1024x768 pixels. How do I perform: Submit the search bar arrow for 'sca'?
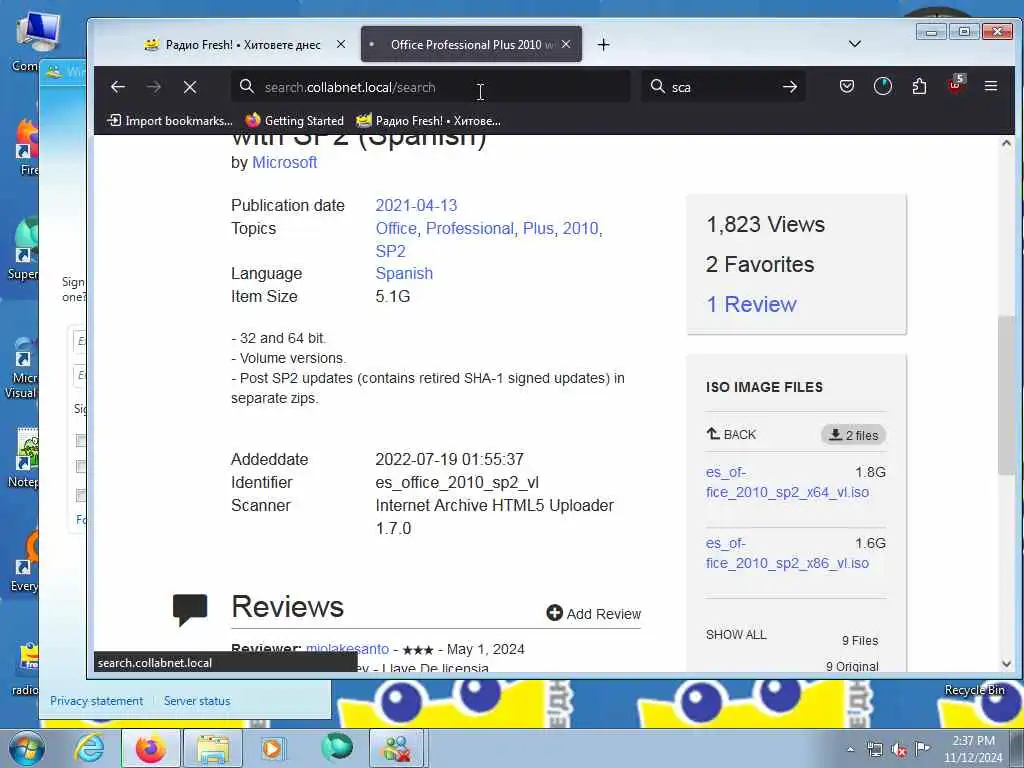[x=790, y=87]
